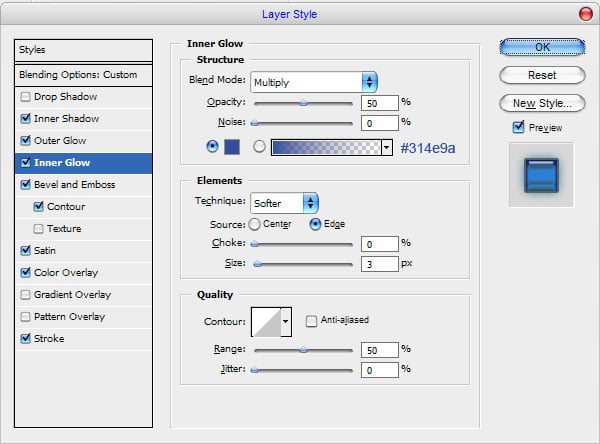Viewport: 600px width, 444px height.
Task: Open the gradient picker dropdown arrow
Action: coord(386,147)
